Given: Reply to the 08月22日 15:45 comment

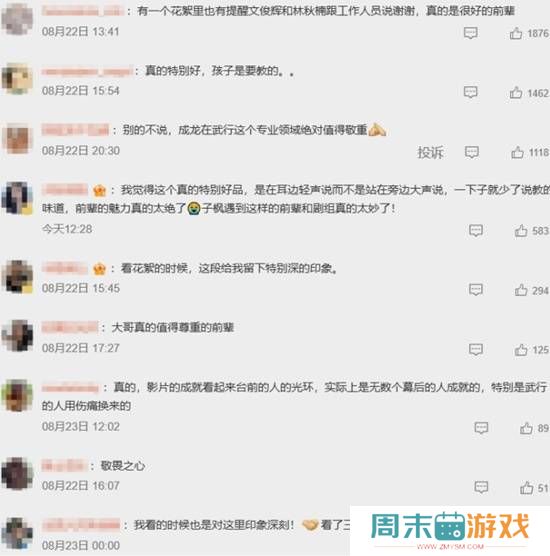Looking at the screenshot, I should click(x=476, y=290).
